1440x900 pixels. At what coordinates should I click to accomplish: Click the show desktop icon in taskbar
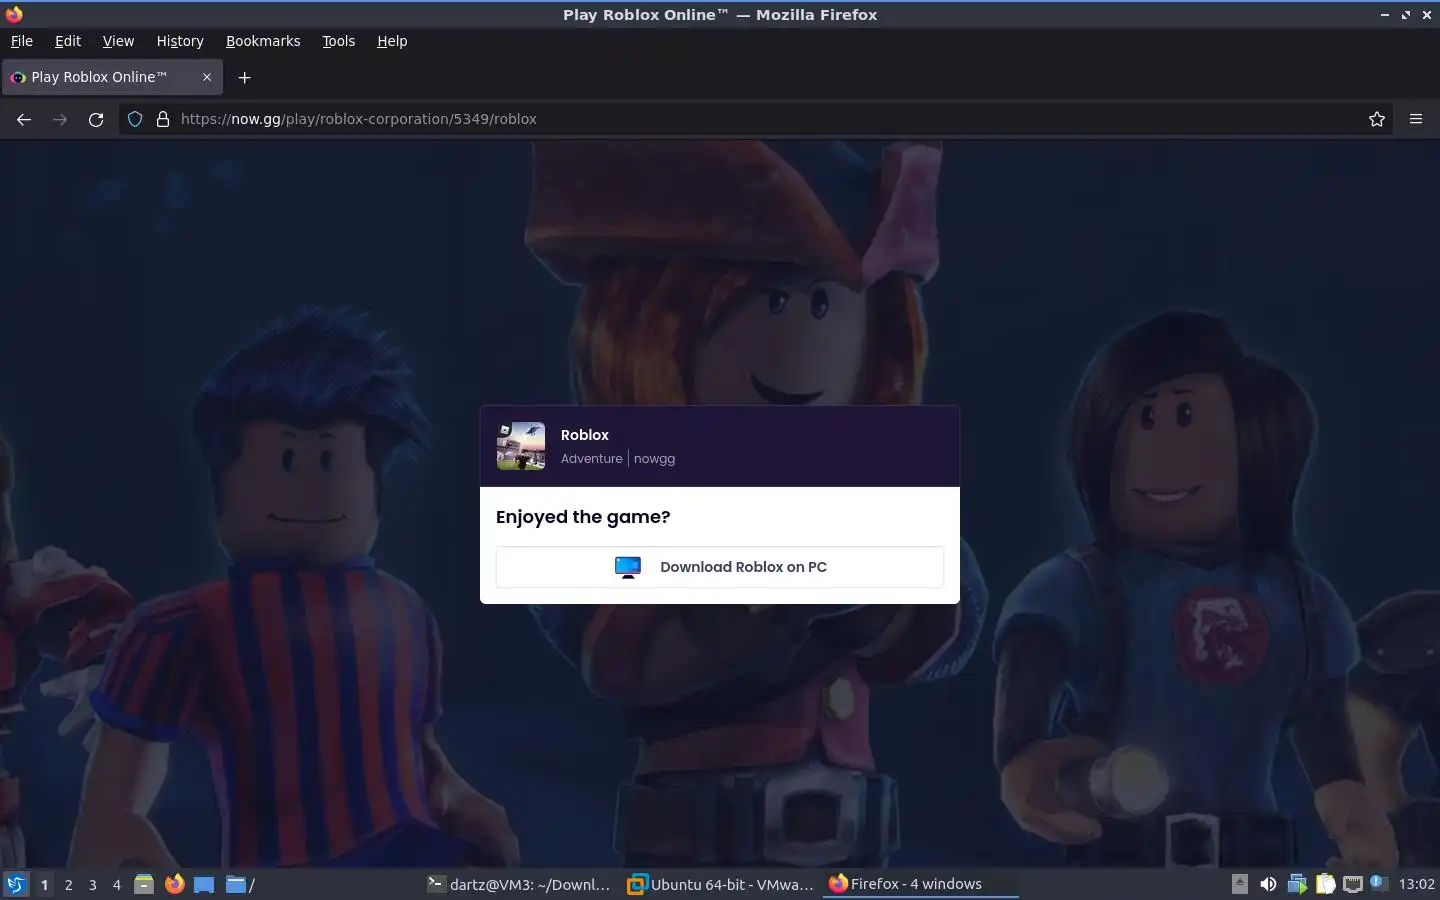pyautogui.click(x=204, y=884)
